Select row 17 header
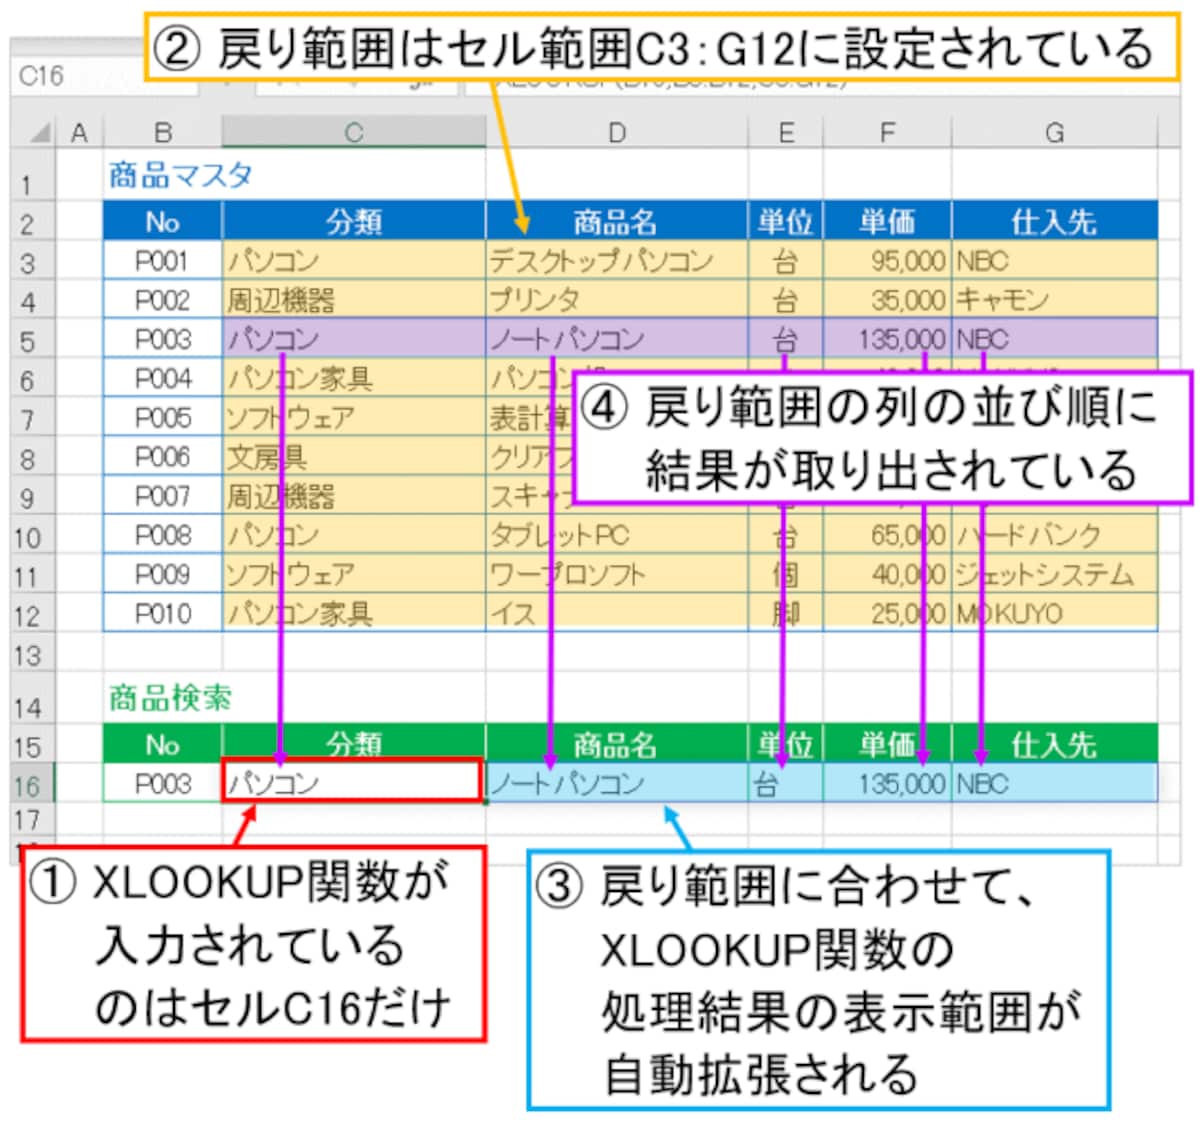Image resolution: width=1200 pixels, height=1123 pixels. click(x=32, y=820)
